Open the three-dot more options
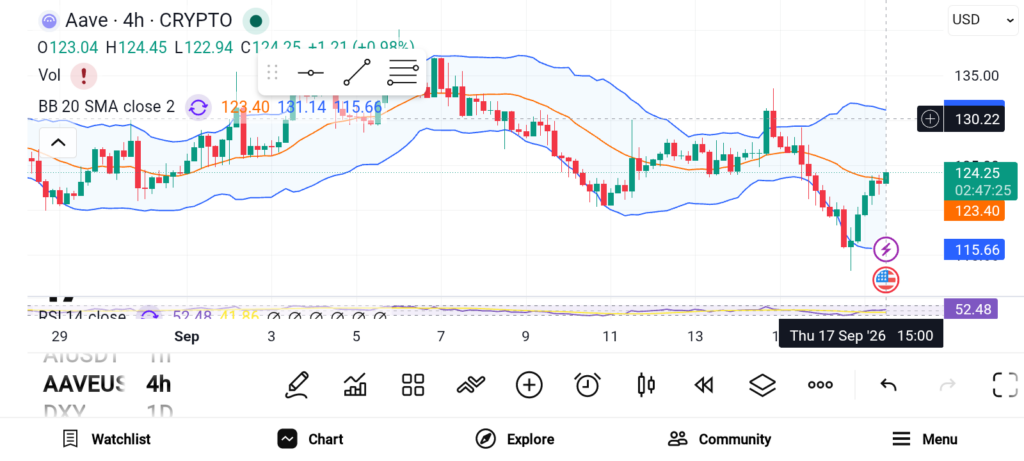The image size is (1024, 461). tap(820, 385)
